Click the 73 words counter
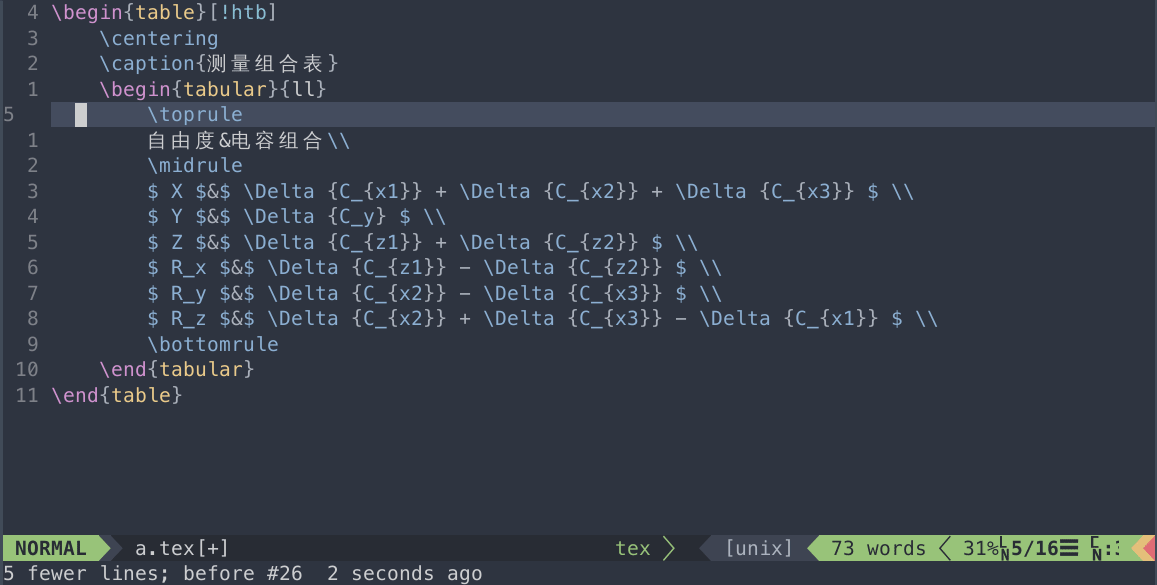The width and height of the screenshot is (1157, 585). click(878, 548)
